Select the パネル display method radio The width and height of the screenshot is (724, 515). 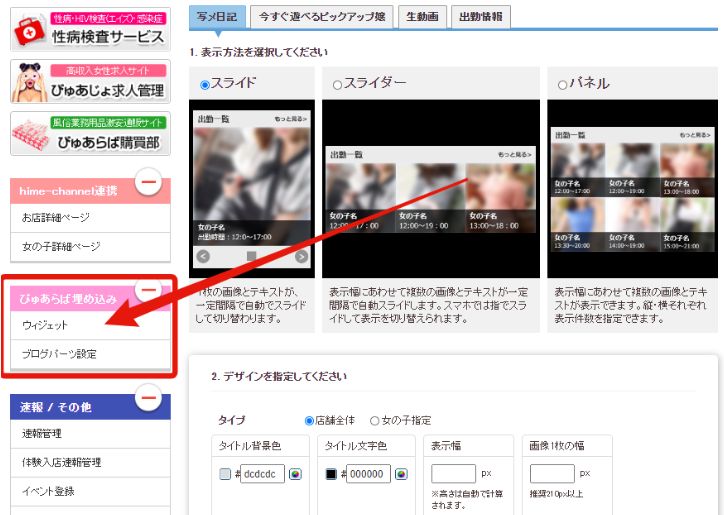coord(562,85)
